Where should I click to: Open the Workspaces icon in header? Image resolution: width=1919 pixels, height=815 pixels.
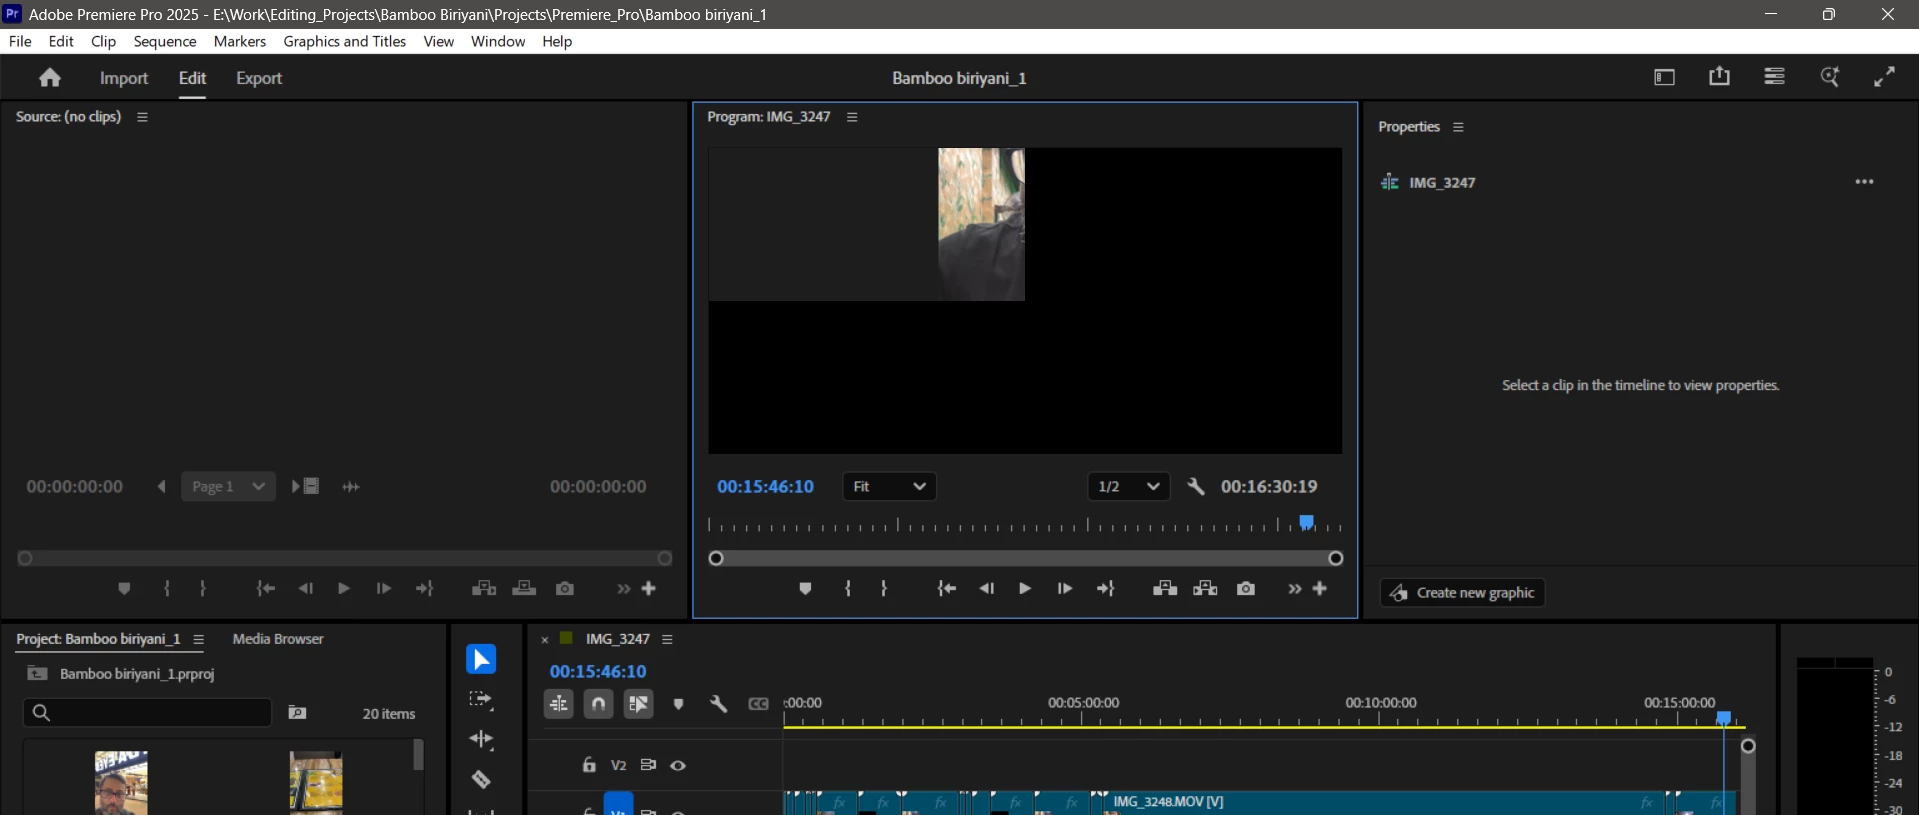[1664, 77]
